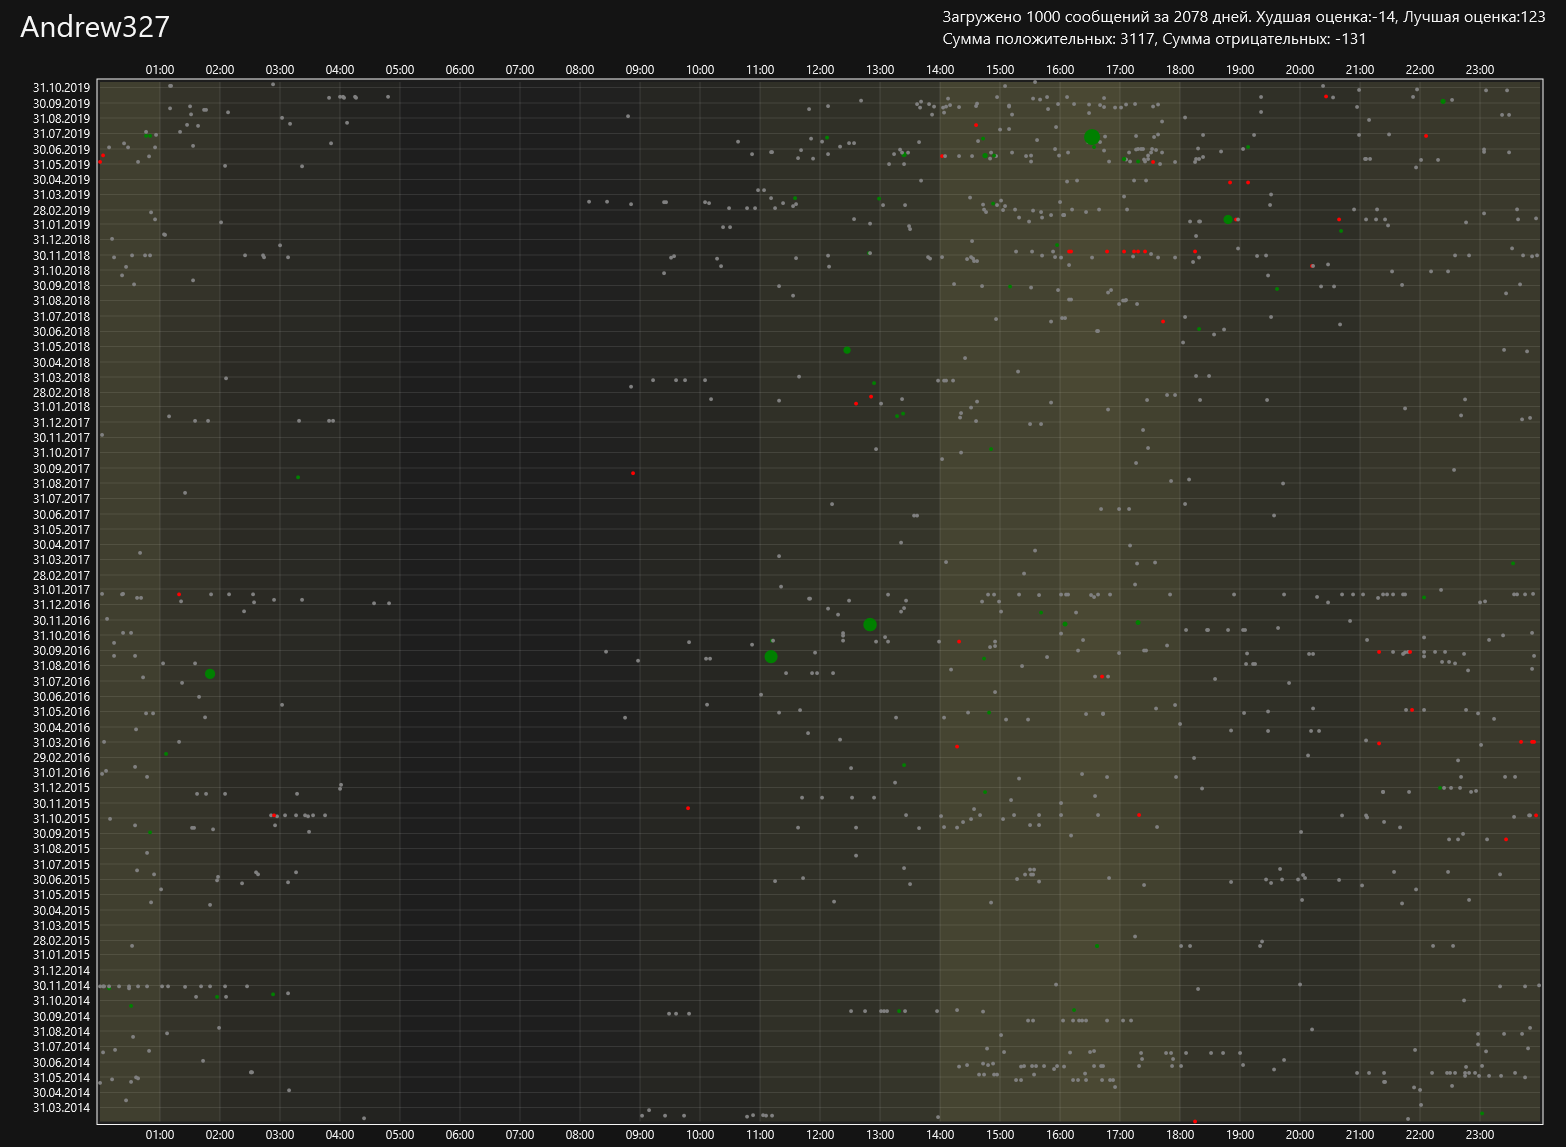Click the 31.12.2018 date label

(x=61, y=240)
